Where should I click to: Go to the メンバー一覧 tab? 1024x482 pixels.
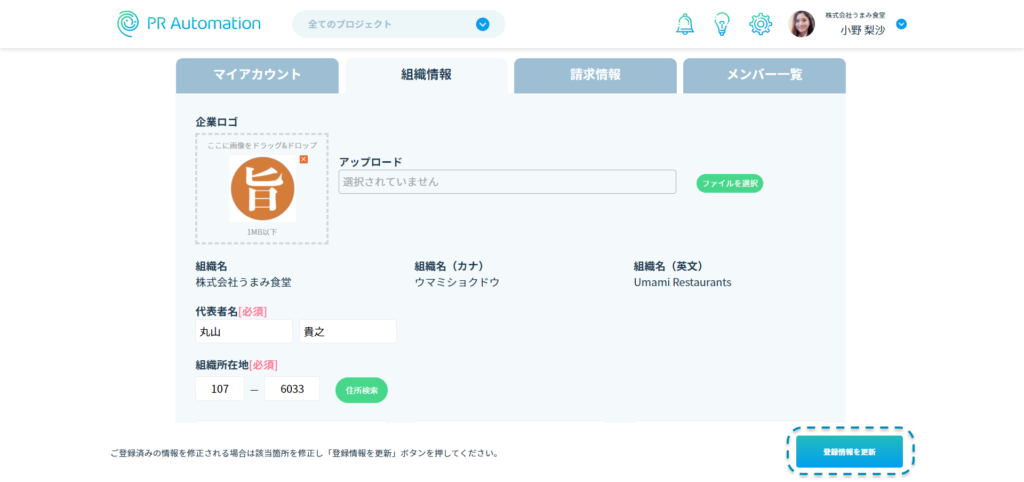coord(764,75)
